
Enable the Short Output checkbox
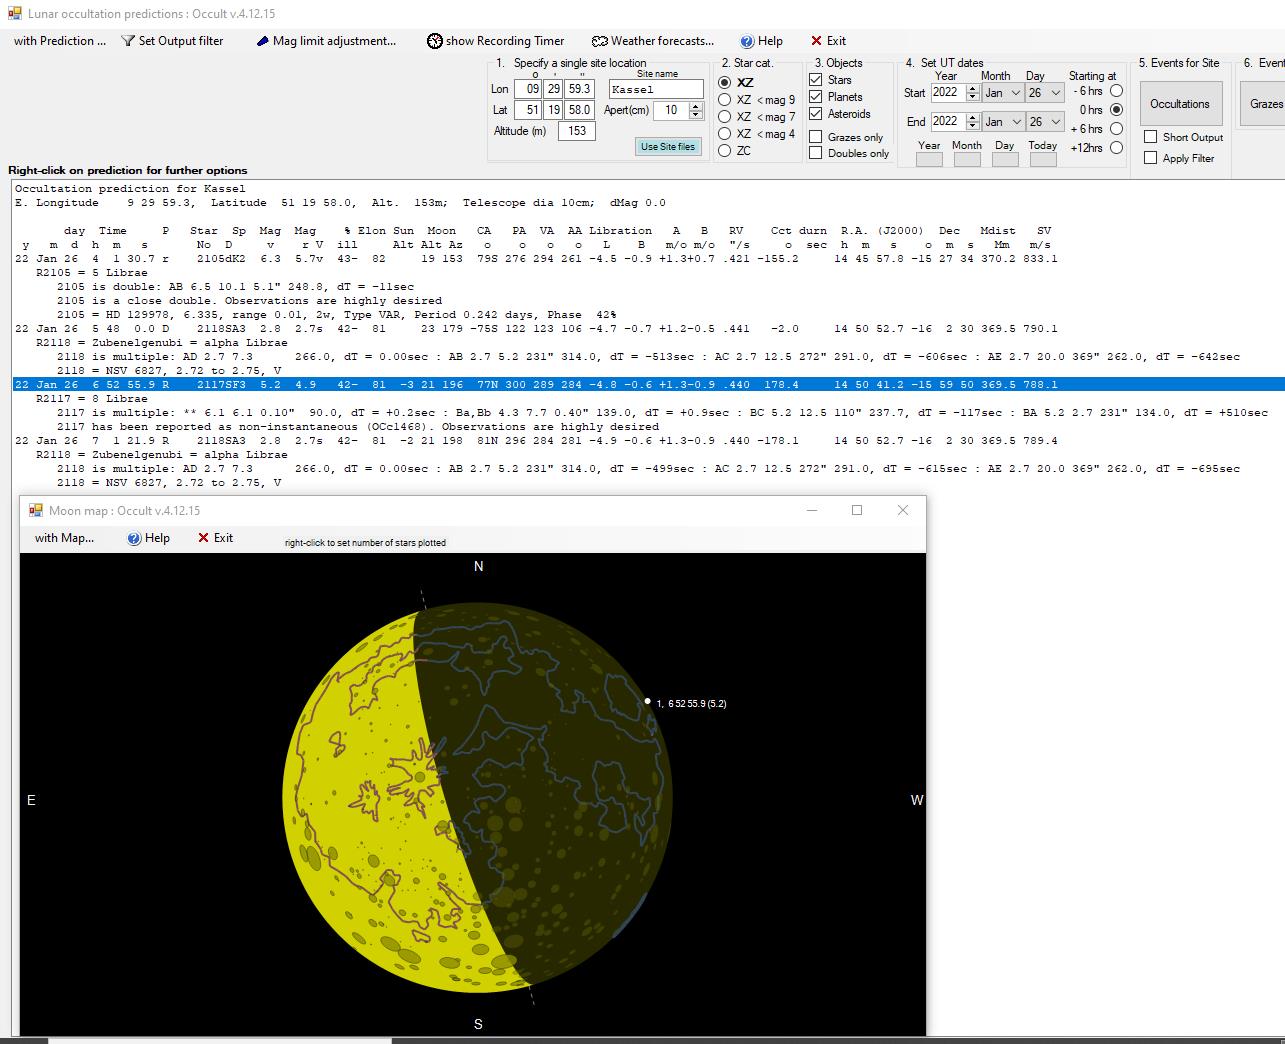pyautogui.click(x=1151, y=137)
